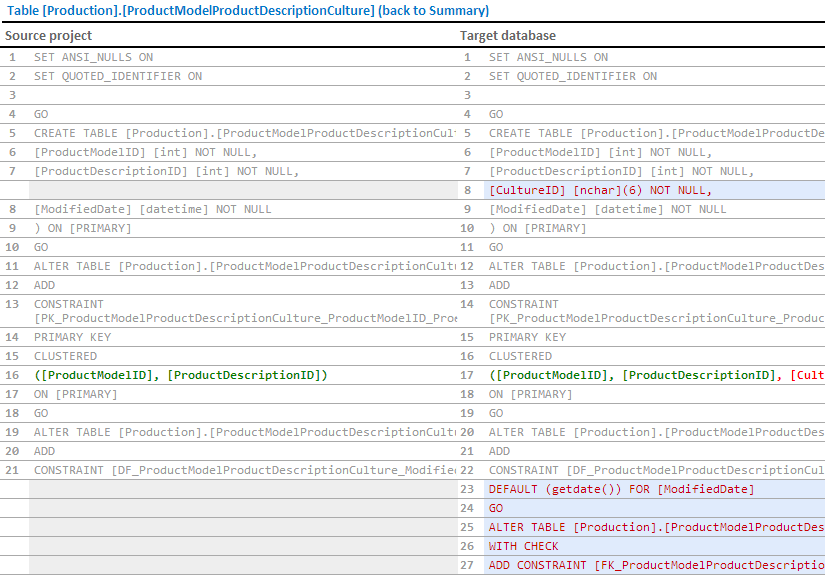The height and width of the screenshot is (575, 825).
Task: Select the ModifiedDate datetime line in source
Action: click(152, 209)
